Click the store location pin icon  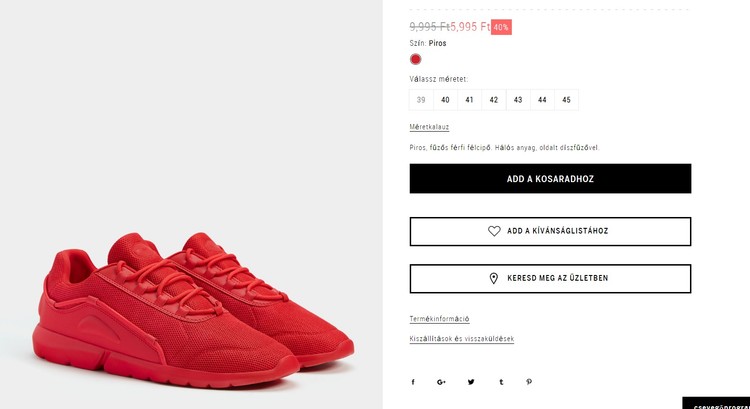(494, 278)
